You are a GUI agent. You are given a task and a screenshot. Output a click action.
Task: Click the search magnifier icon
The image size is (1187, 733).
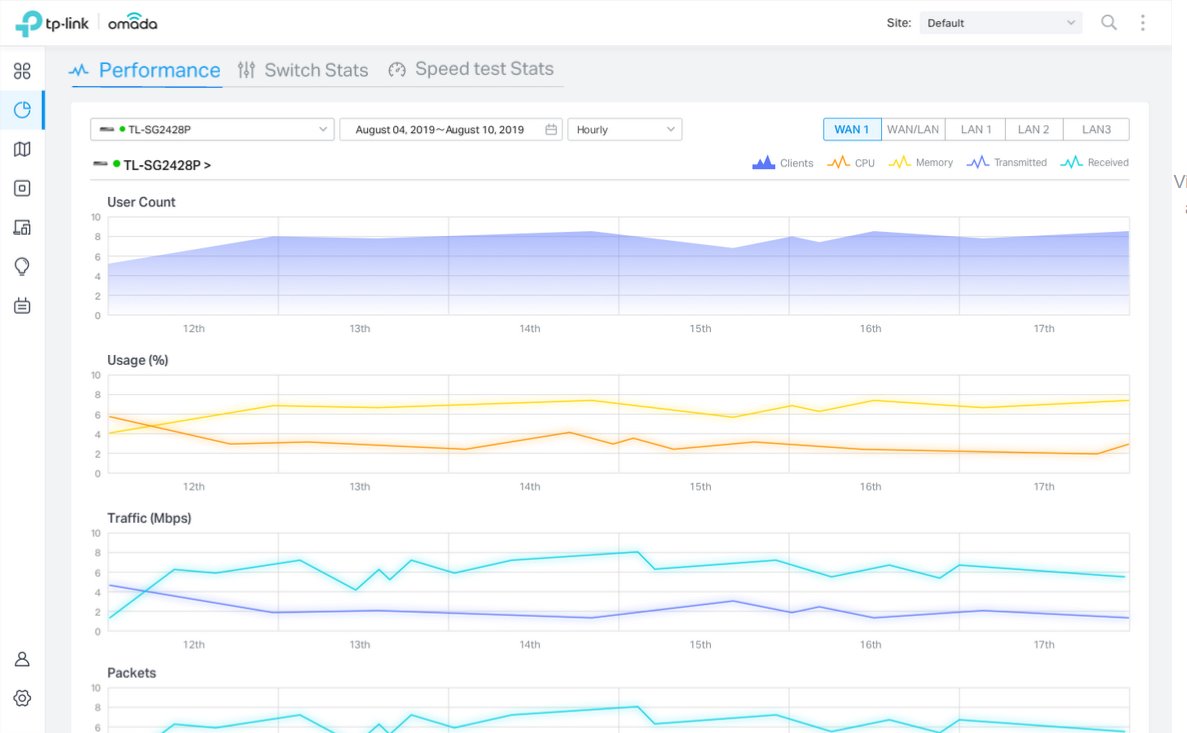point(1109,23)
